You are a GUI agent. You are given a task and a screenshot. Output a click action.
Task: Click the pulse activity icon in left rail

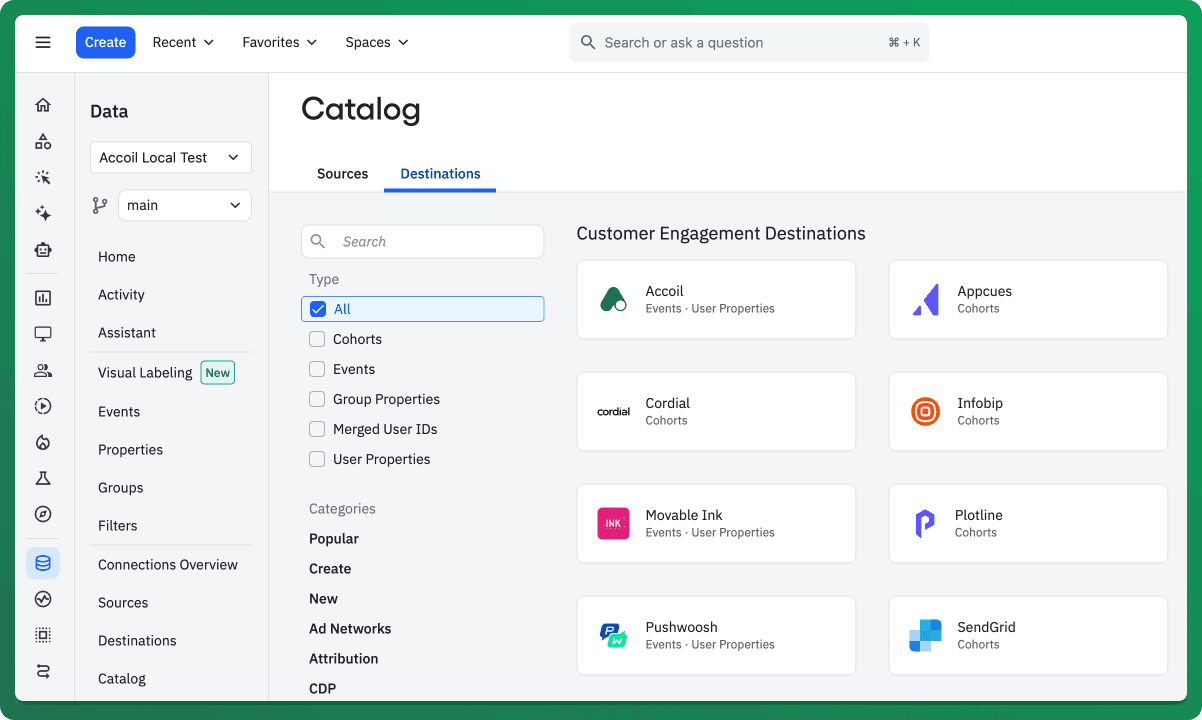click(43, 599)
